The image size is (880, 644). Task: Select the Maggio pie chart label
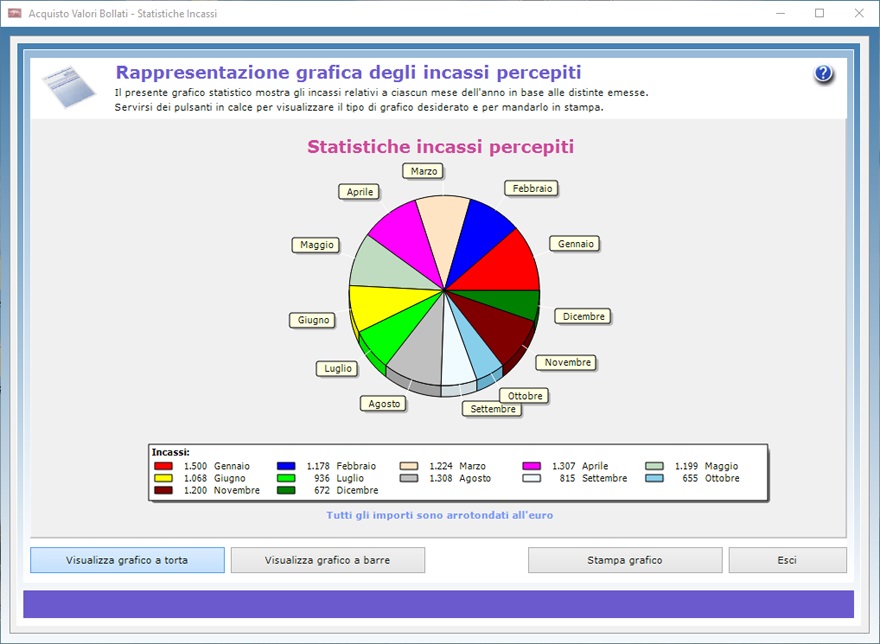click(x=317, y=245)
